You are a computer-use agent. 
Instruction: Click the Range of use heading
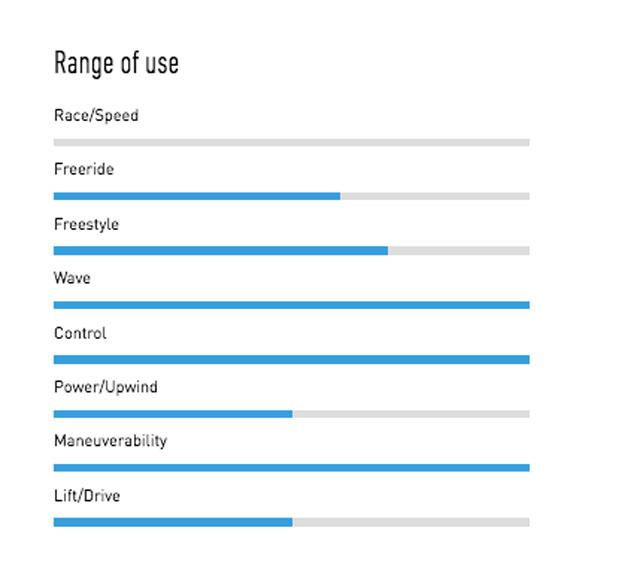[116, 64]
